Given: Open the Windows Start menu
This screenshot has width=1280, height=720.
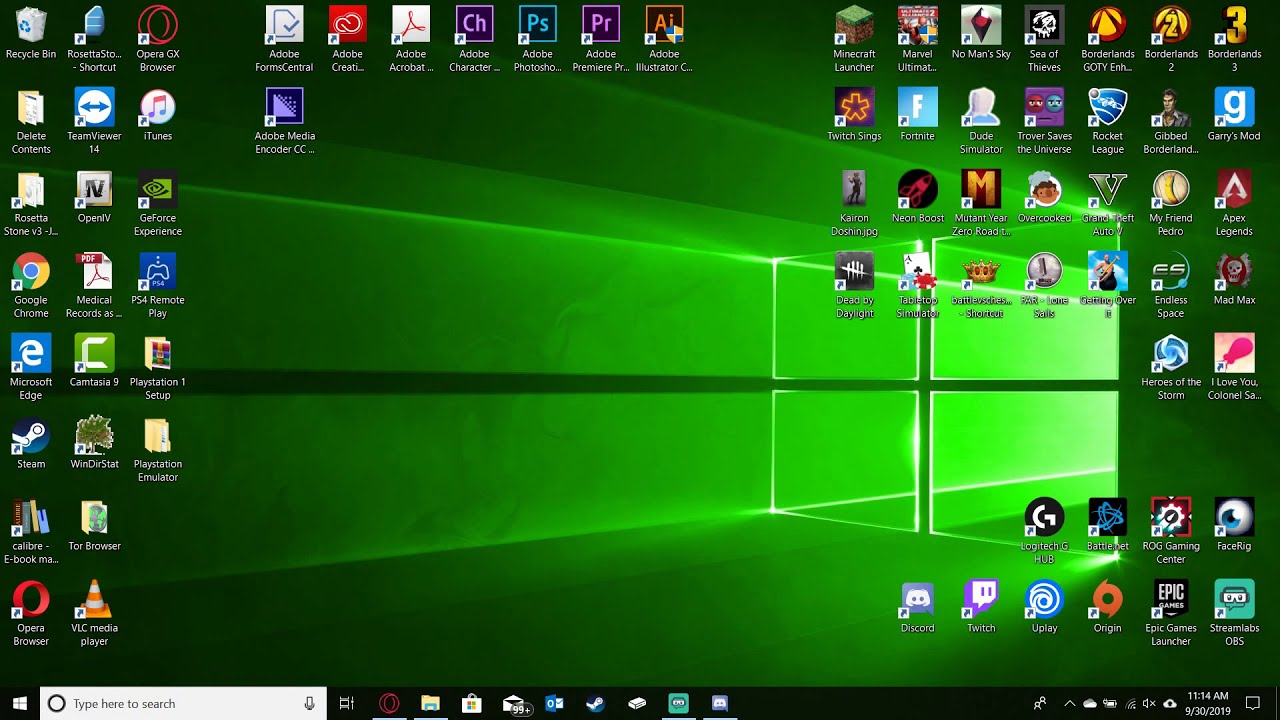Looking at the screenshot, I should point(19,703).
